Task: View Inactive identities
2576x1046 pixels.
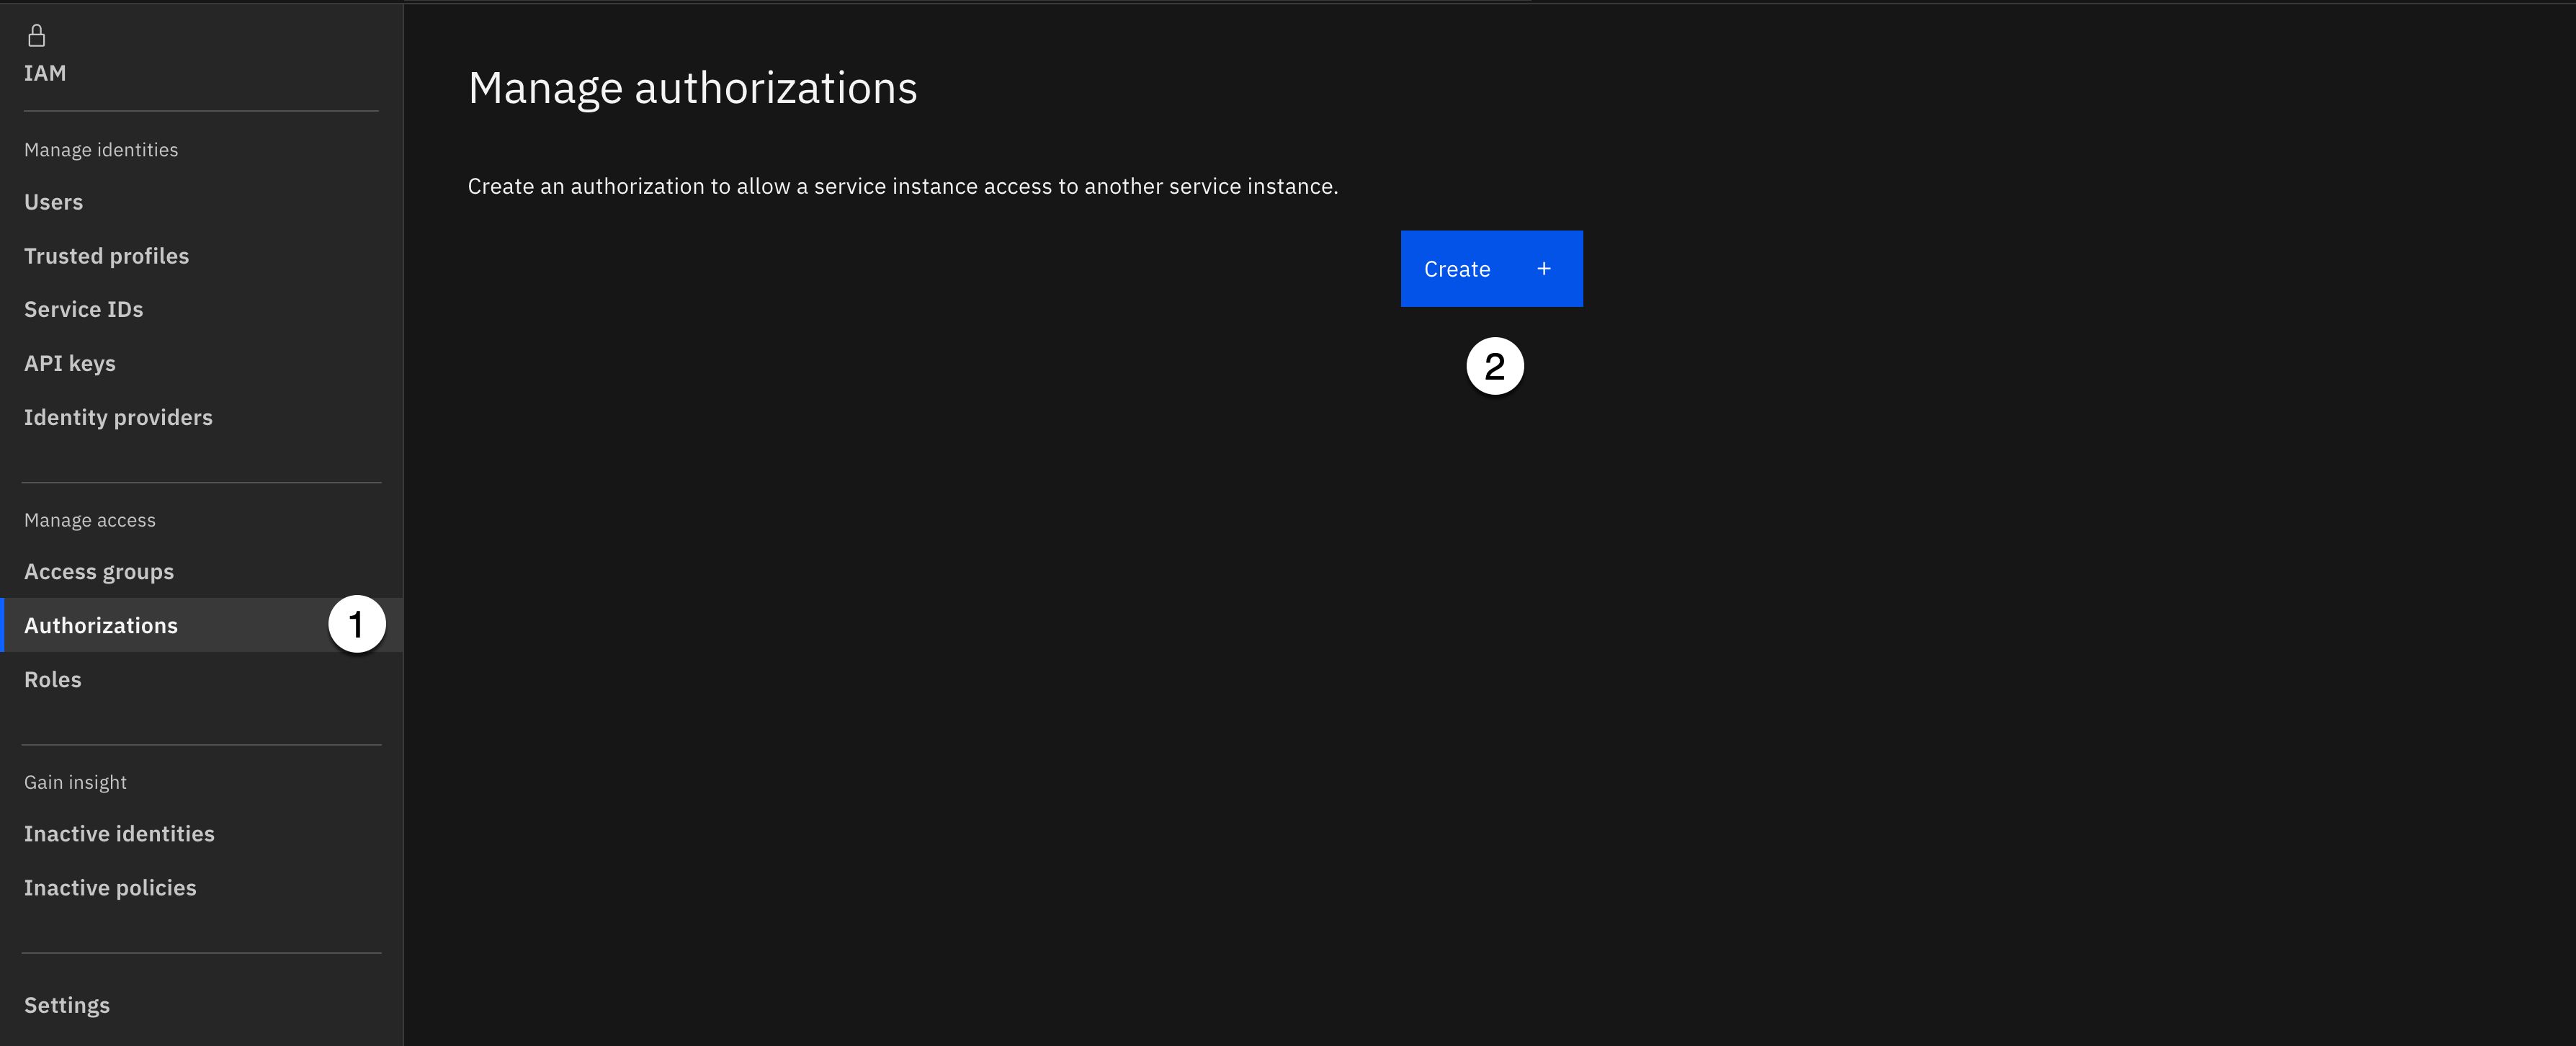Action: click(119, 834)
